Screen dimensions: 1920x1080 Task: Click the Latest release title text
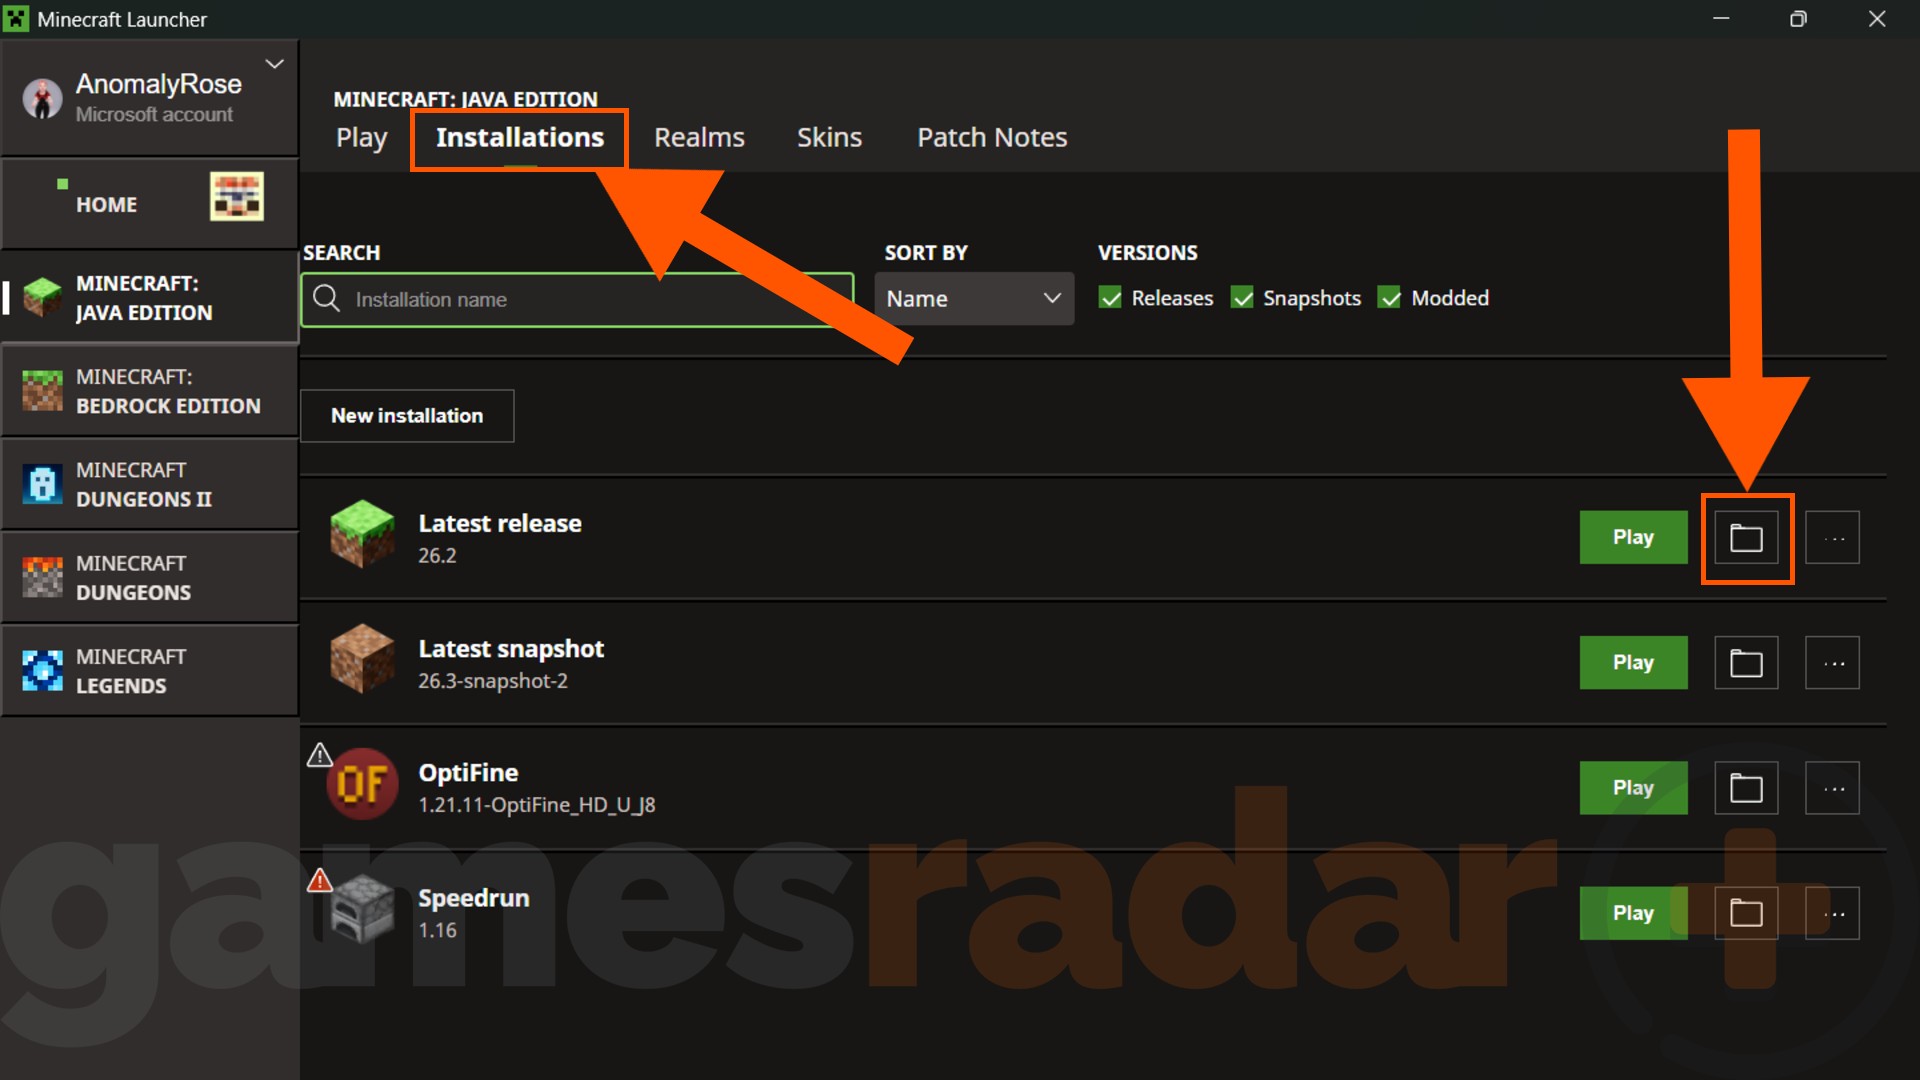(x=500, y=523)
